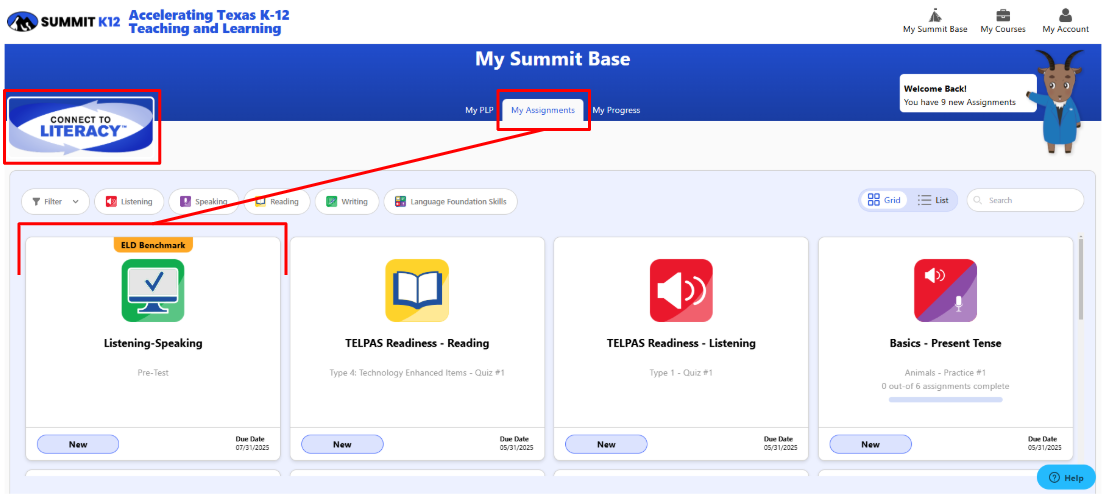Viewport: 1105px width, 503px height.
Task: Click the Connect to Literacy logo
Action: point(82,127)
